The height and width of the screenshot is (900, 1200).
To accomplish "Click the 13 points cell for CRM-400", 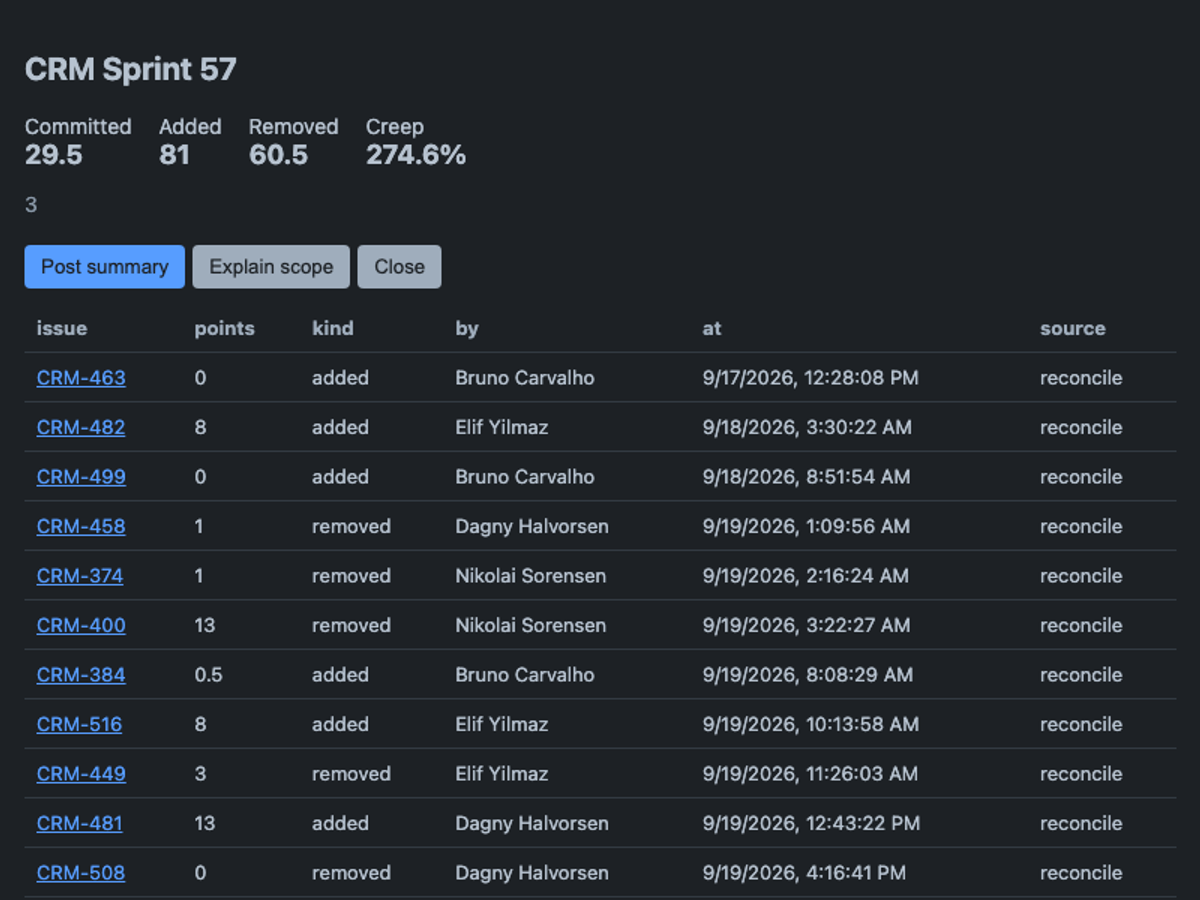I will 205,625.
